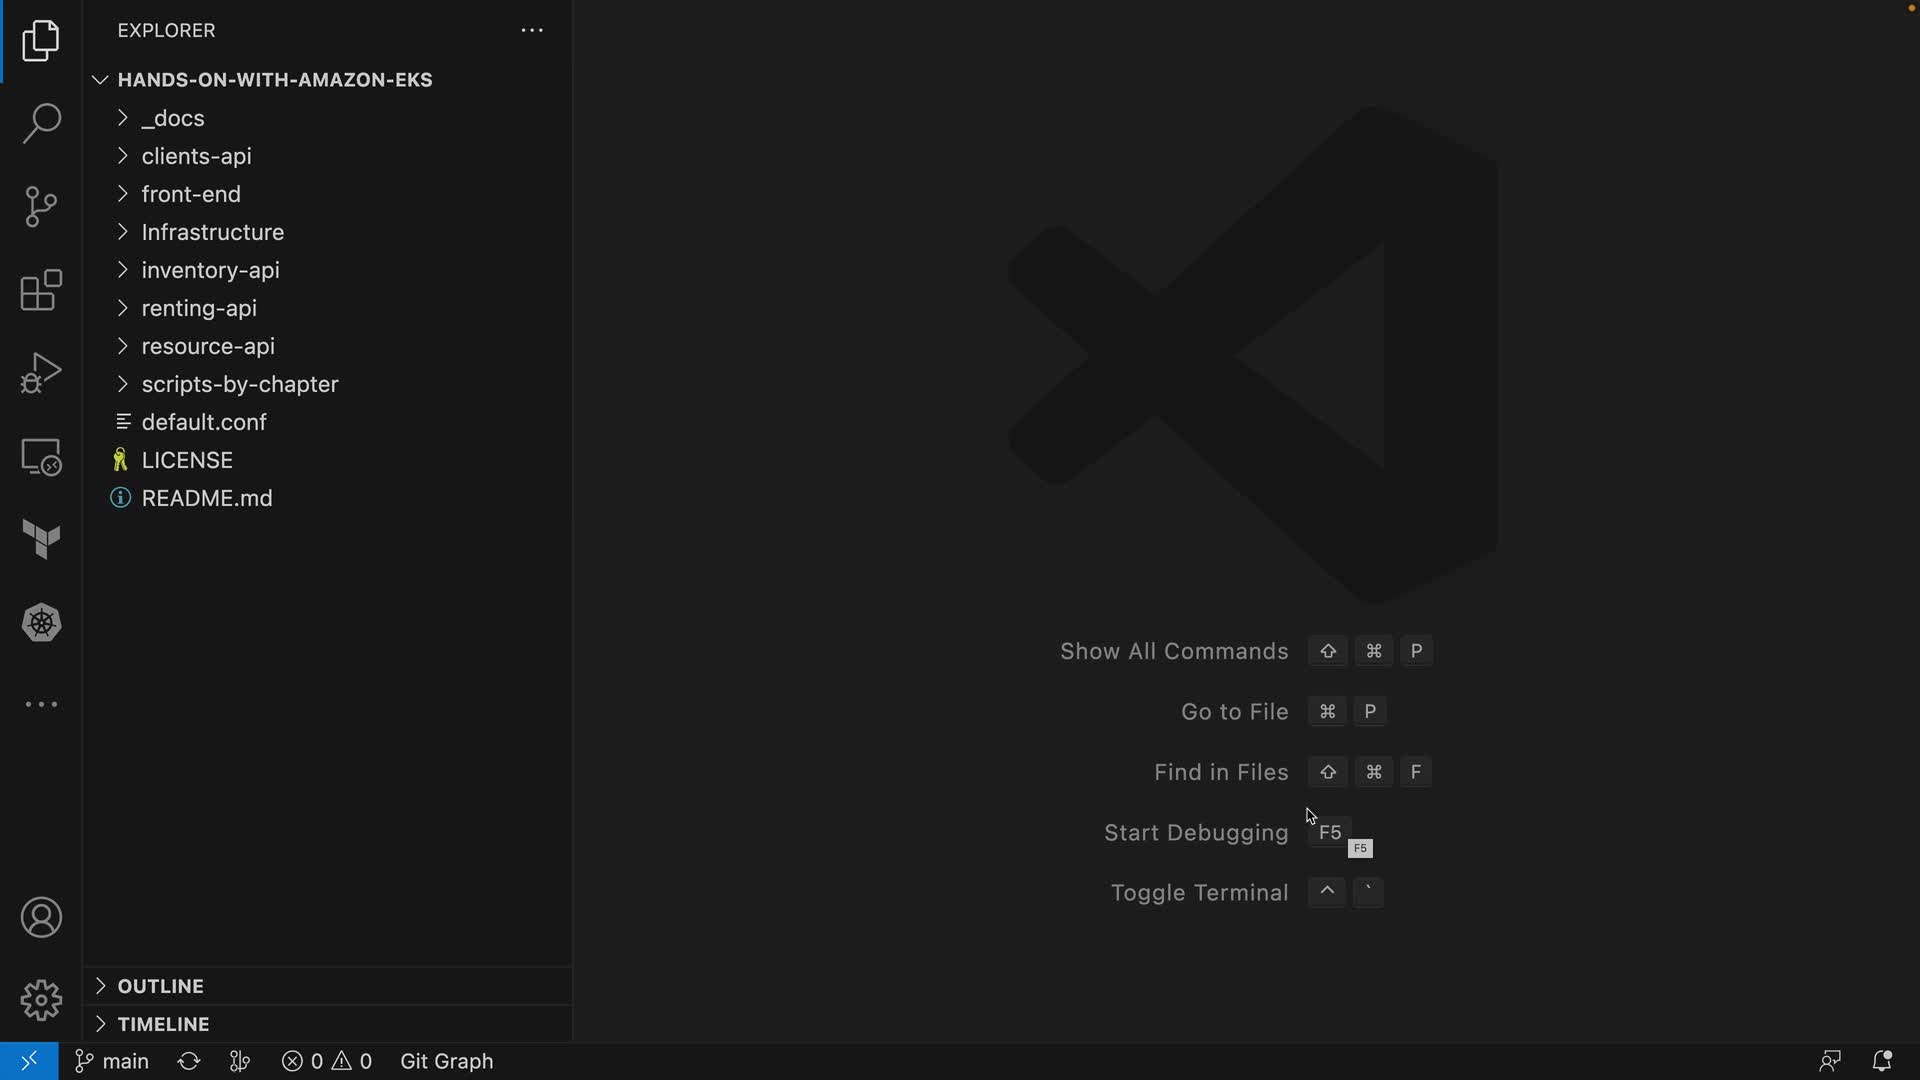Open the Run and Debug view

pyautogui.click(x=41, y=373)
